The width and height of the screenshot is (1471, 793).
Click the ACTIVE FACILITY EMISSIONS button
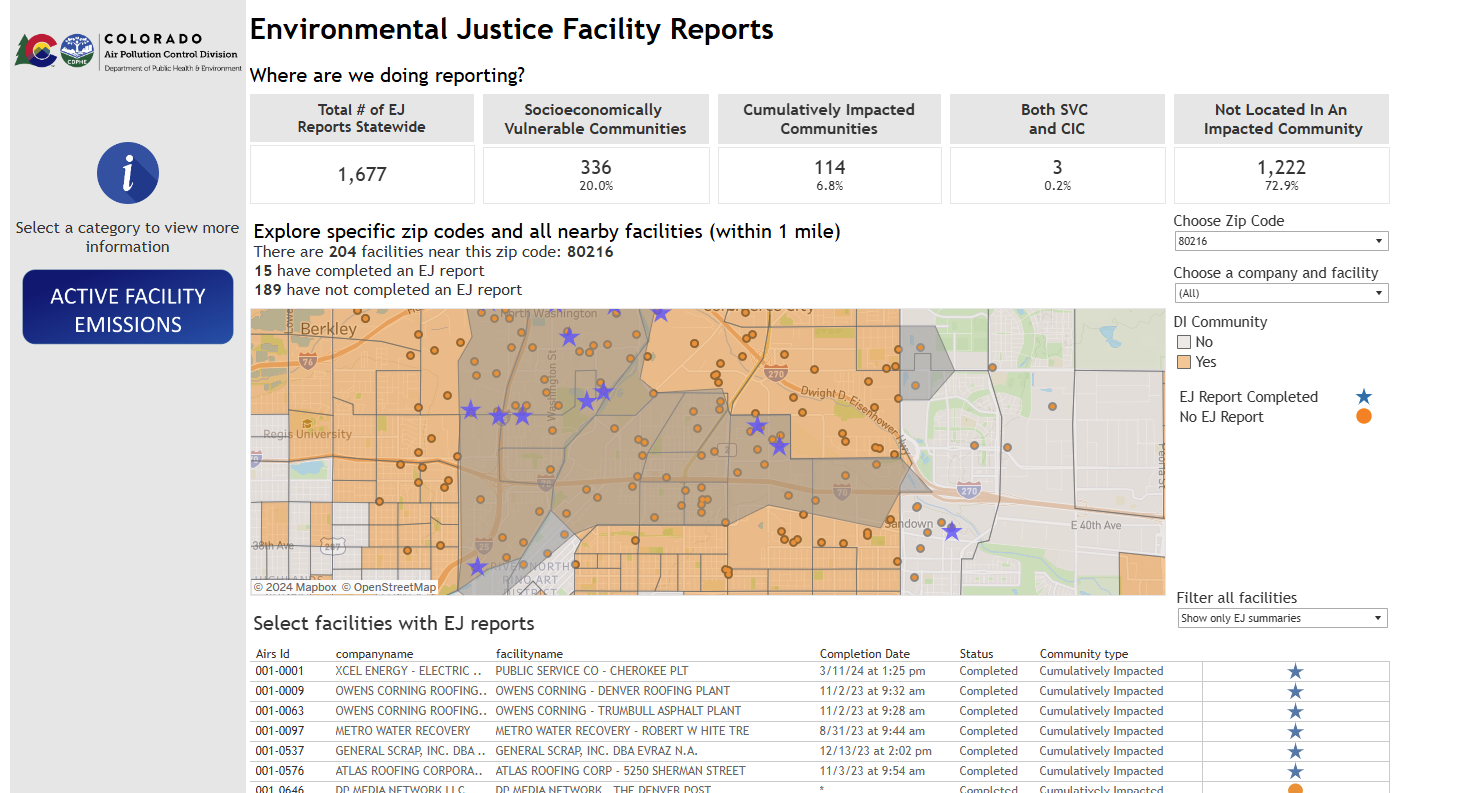(127, 306)
